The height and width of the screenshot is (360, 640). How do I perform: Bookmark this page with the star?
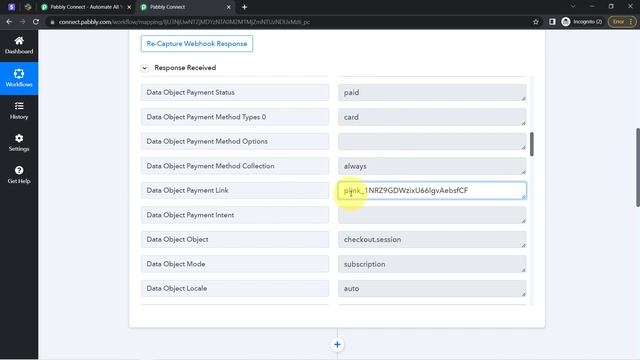click(x=536, y=22)
